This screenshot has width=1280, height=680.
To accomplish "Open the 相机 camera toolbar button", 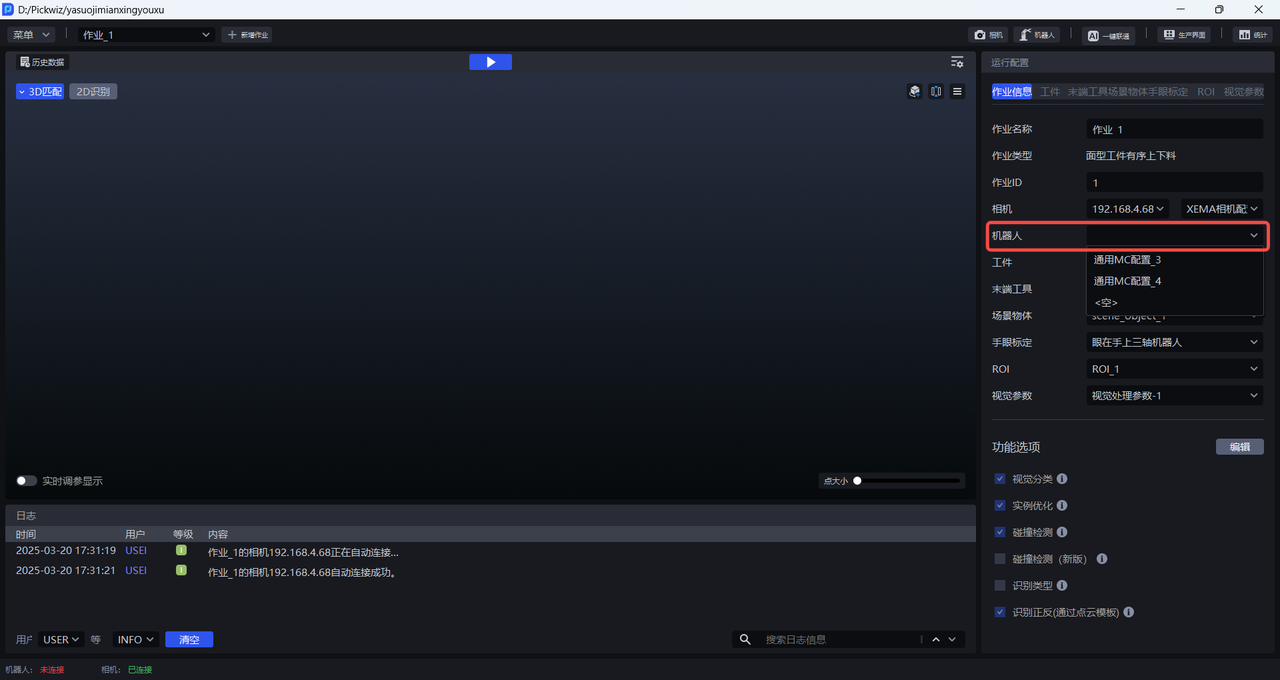I will point(989,35).
